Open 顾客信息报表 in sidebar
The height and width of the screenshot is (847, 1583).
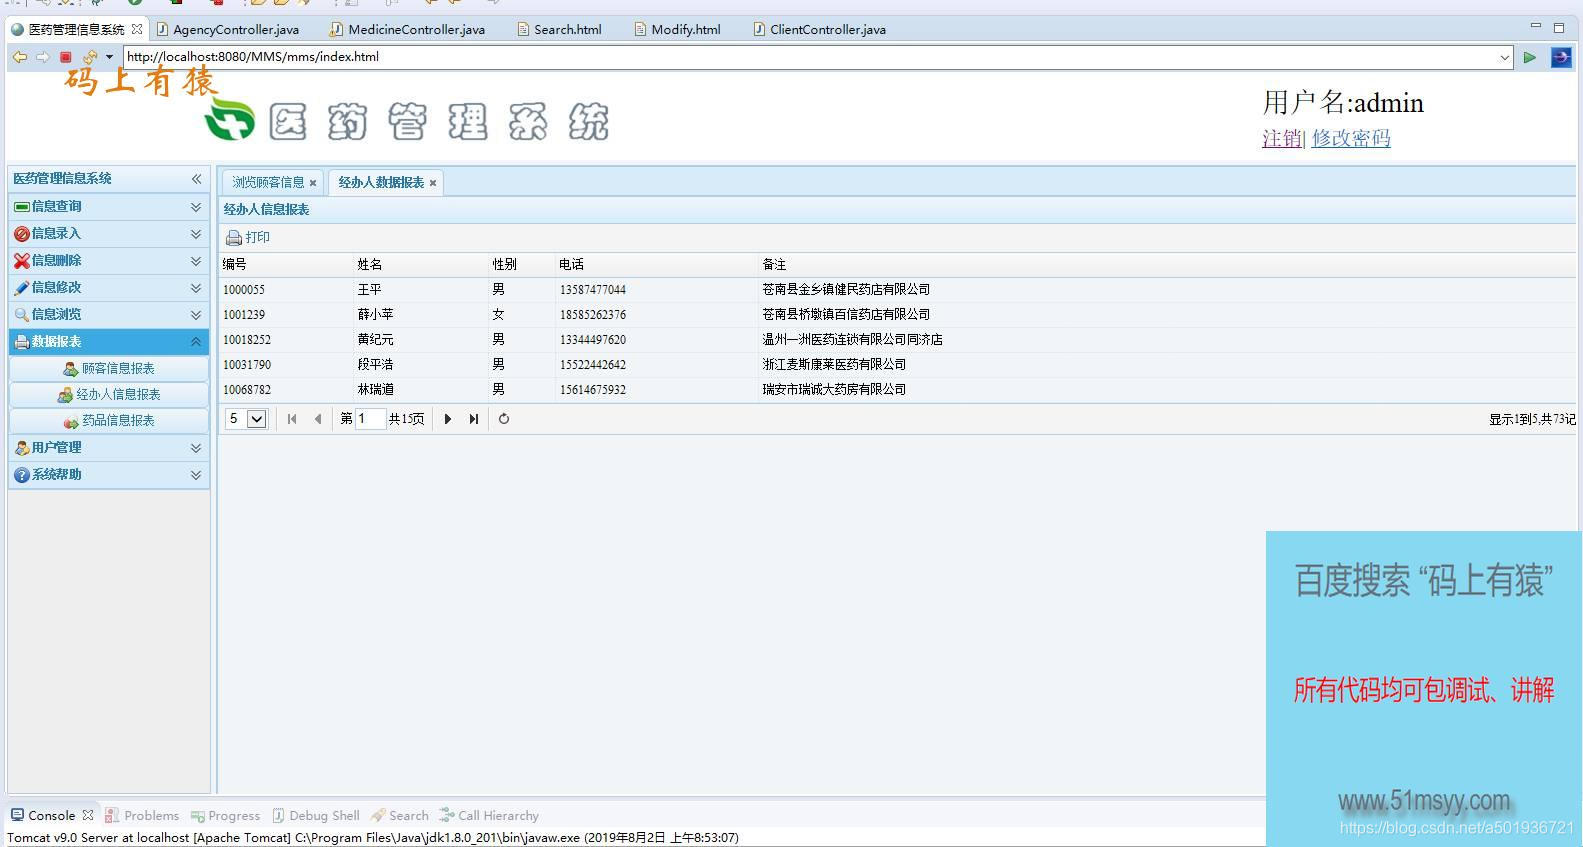pos(109,368)
